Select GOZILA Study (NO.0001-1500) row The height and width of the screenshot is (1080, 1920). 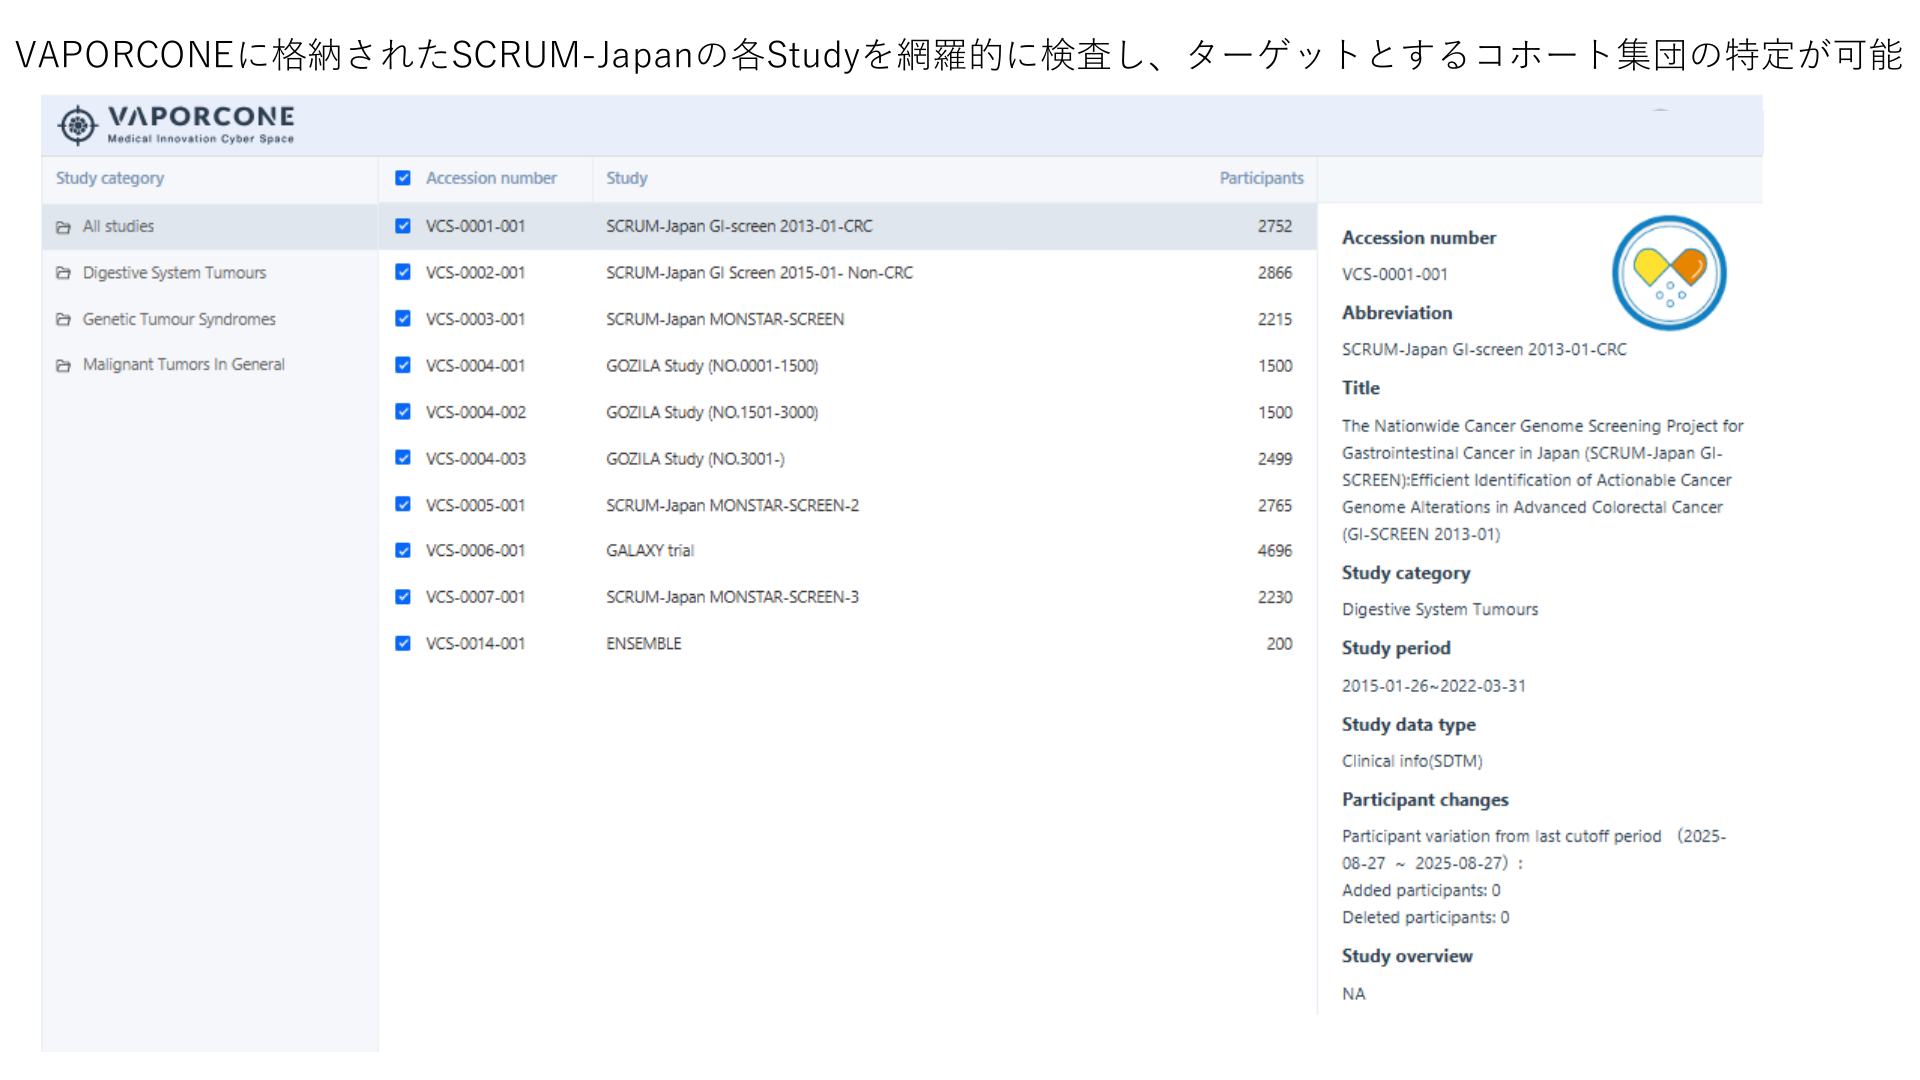(x=846, y=365)
